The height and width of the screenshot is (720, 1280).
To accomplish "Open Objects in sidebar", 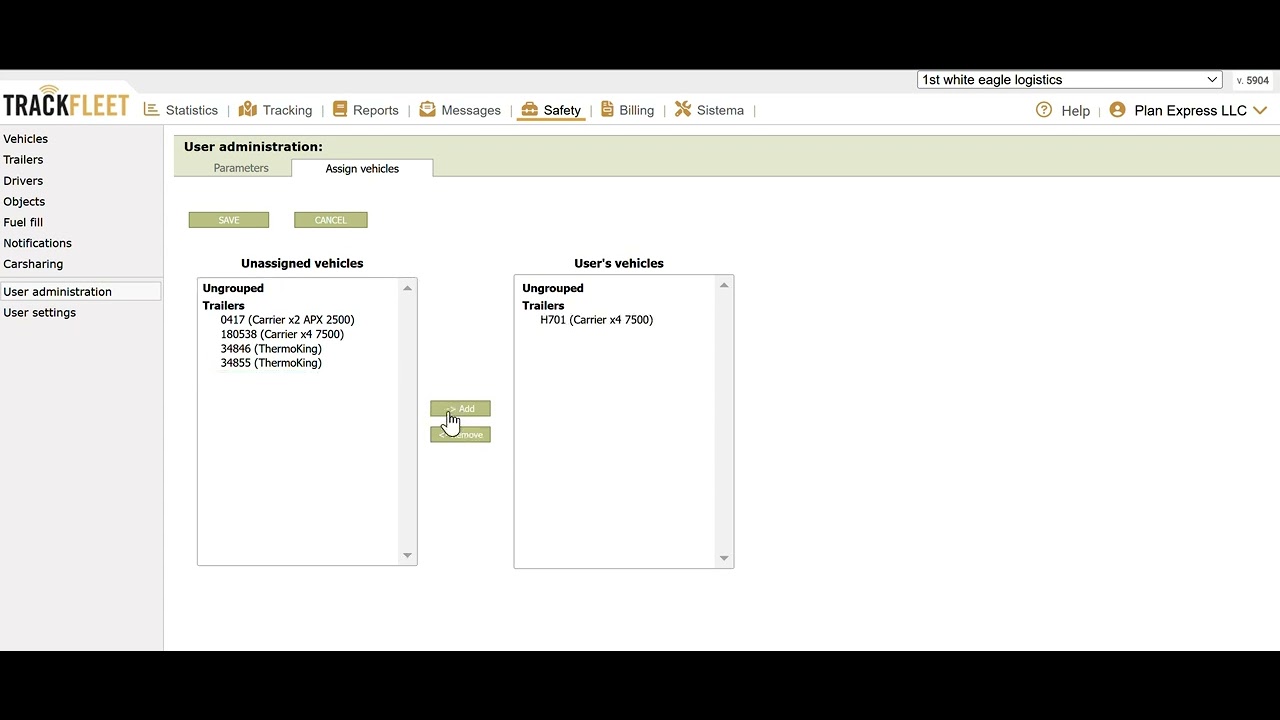I will [x=24, y=202].
